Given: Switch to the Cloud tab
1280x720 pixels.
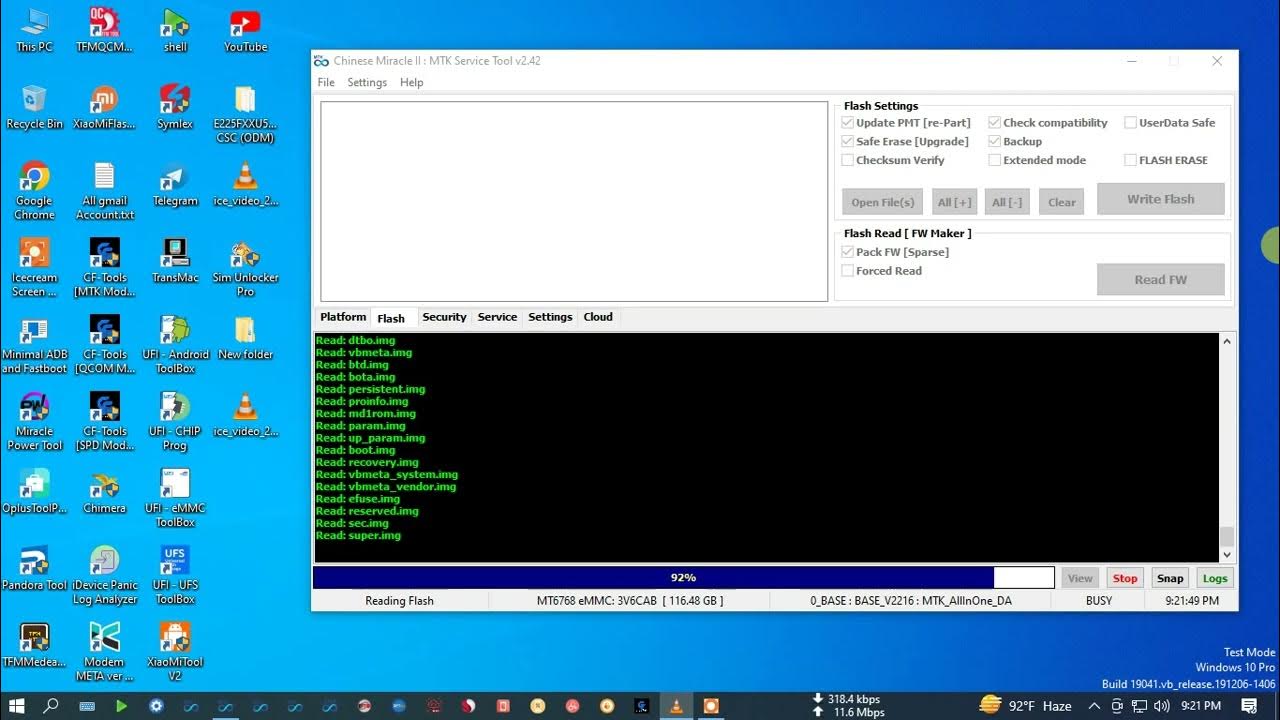Looking at the screenshot, I should 598,317.
